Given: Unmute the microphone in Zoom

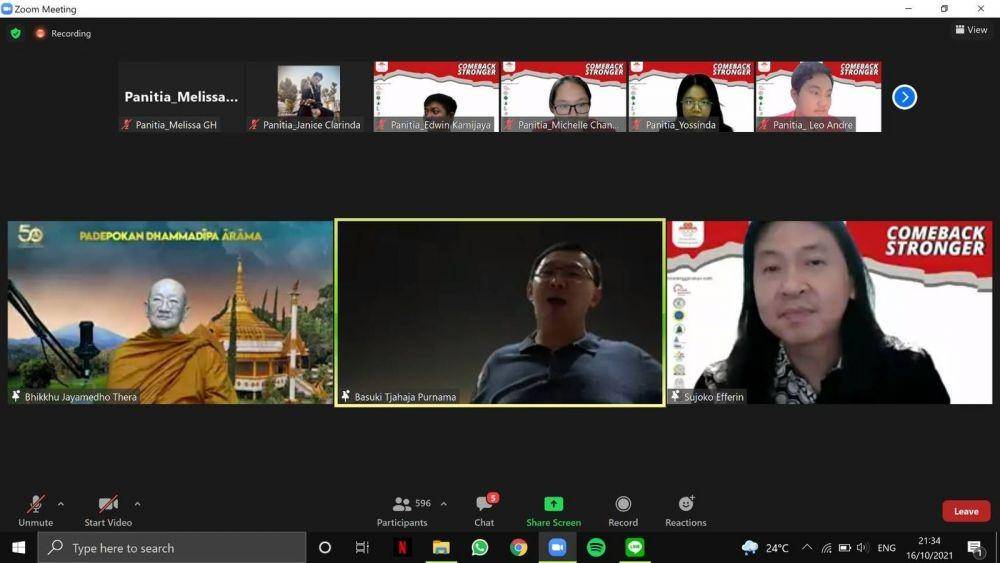Looking at the screenshot, I should click(x=36, y=511).
